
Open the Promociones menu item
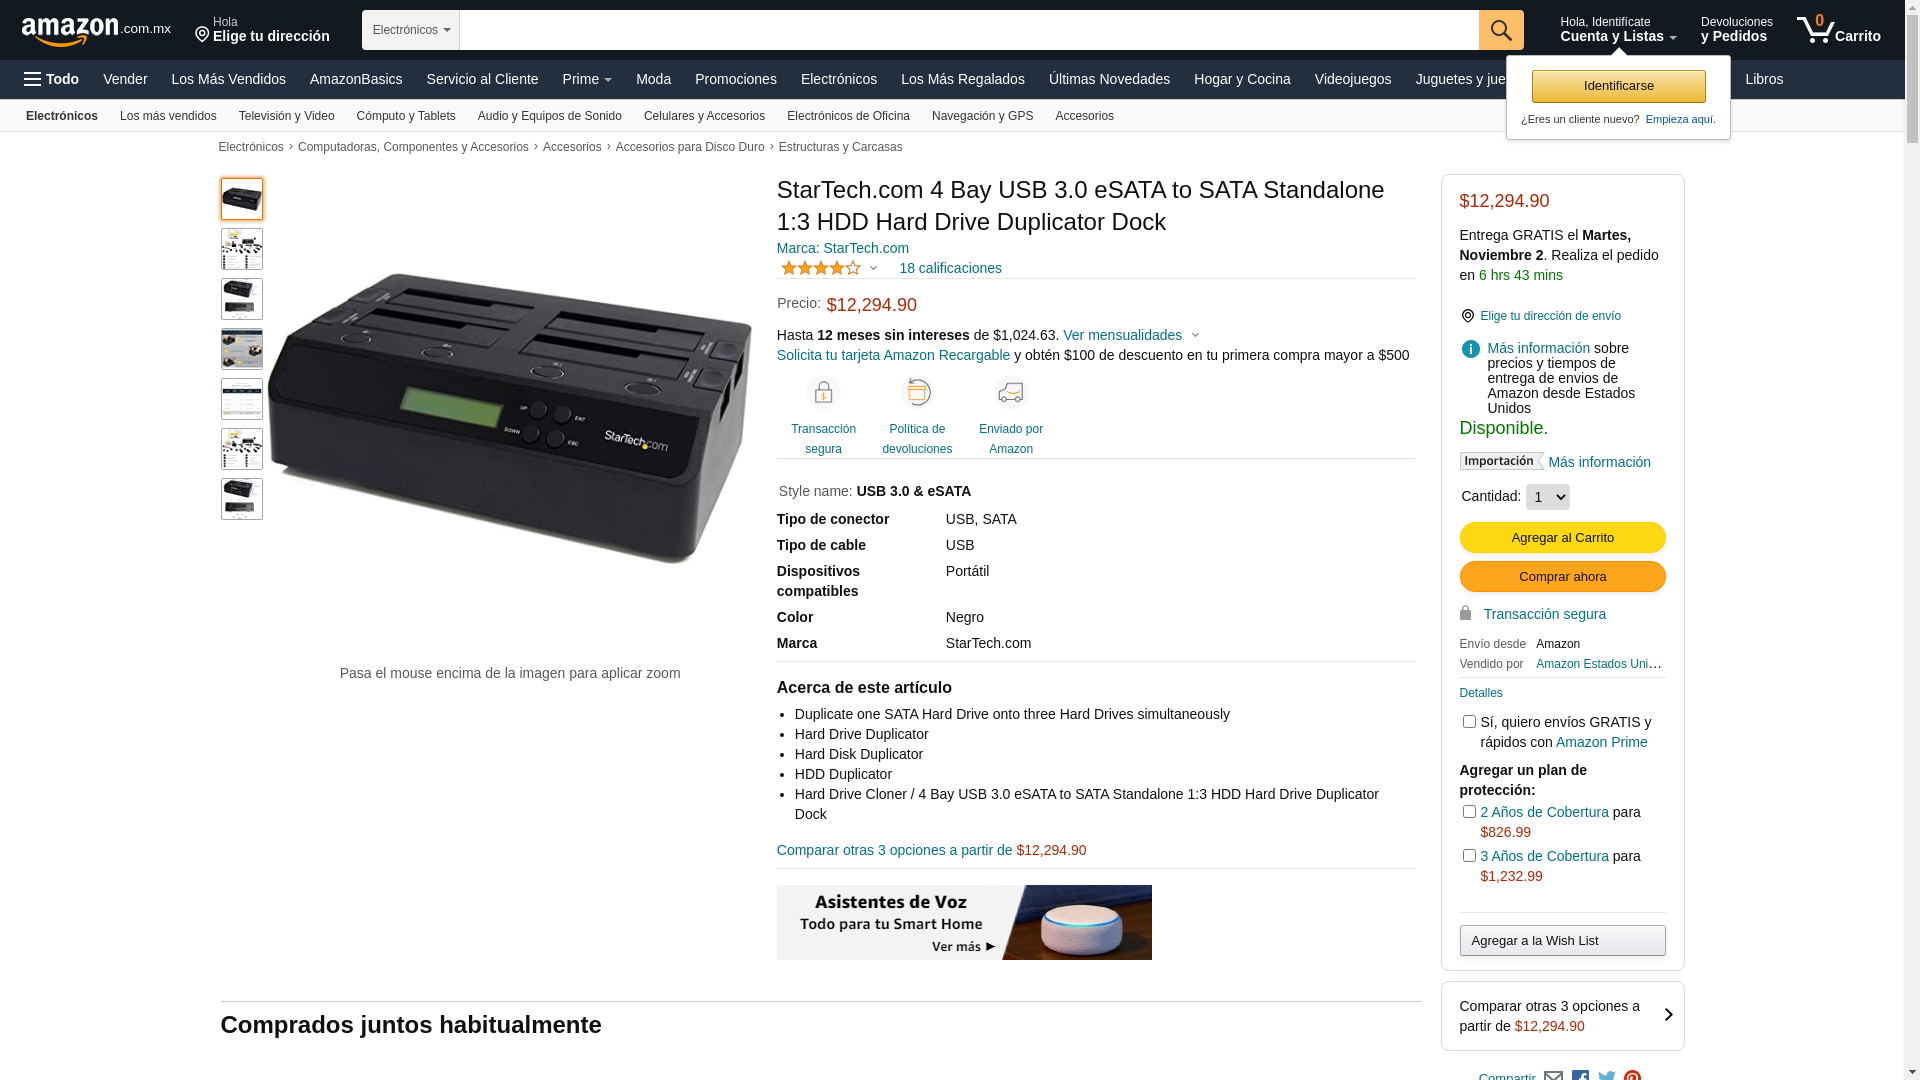pyautogui.click(x=736, y=79)
